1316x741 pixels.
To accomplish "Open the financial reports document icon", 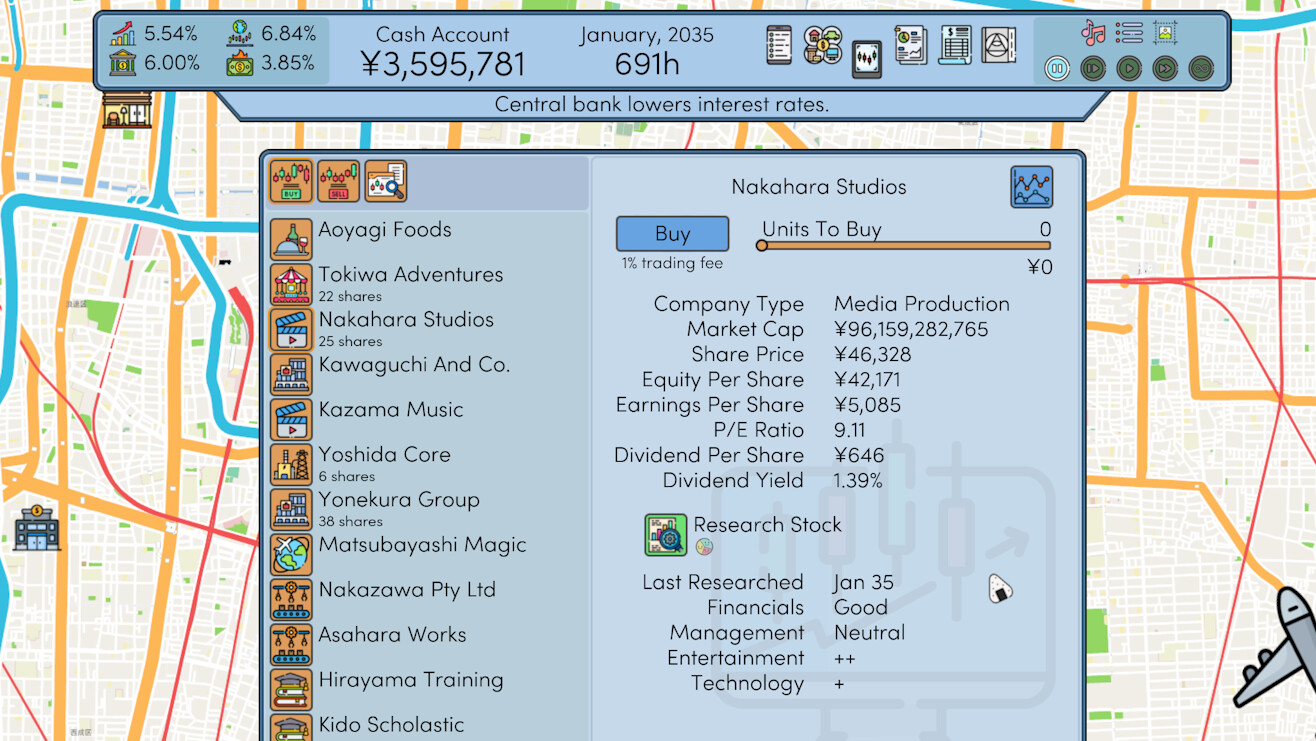I will 911,45.
